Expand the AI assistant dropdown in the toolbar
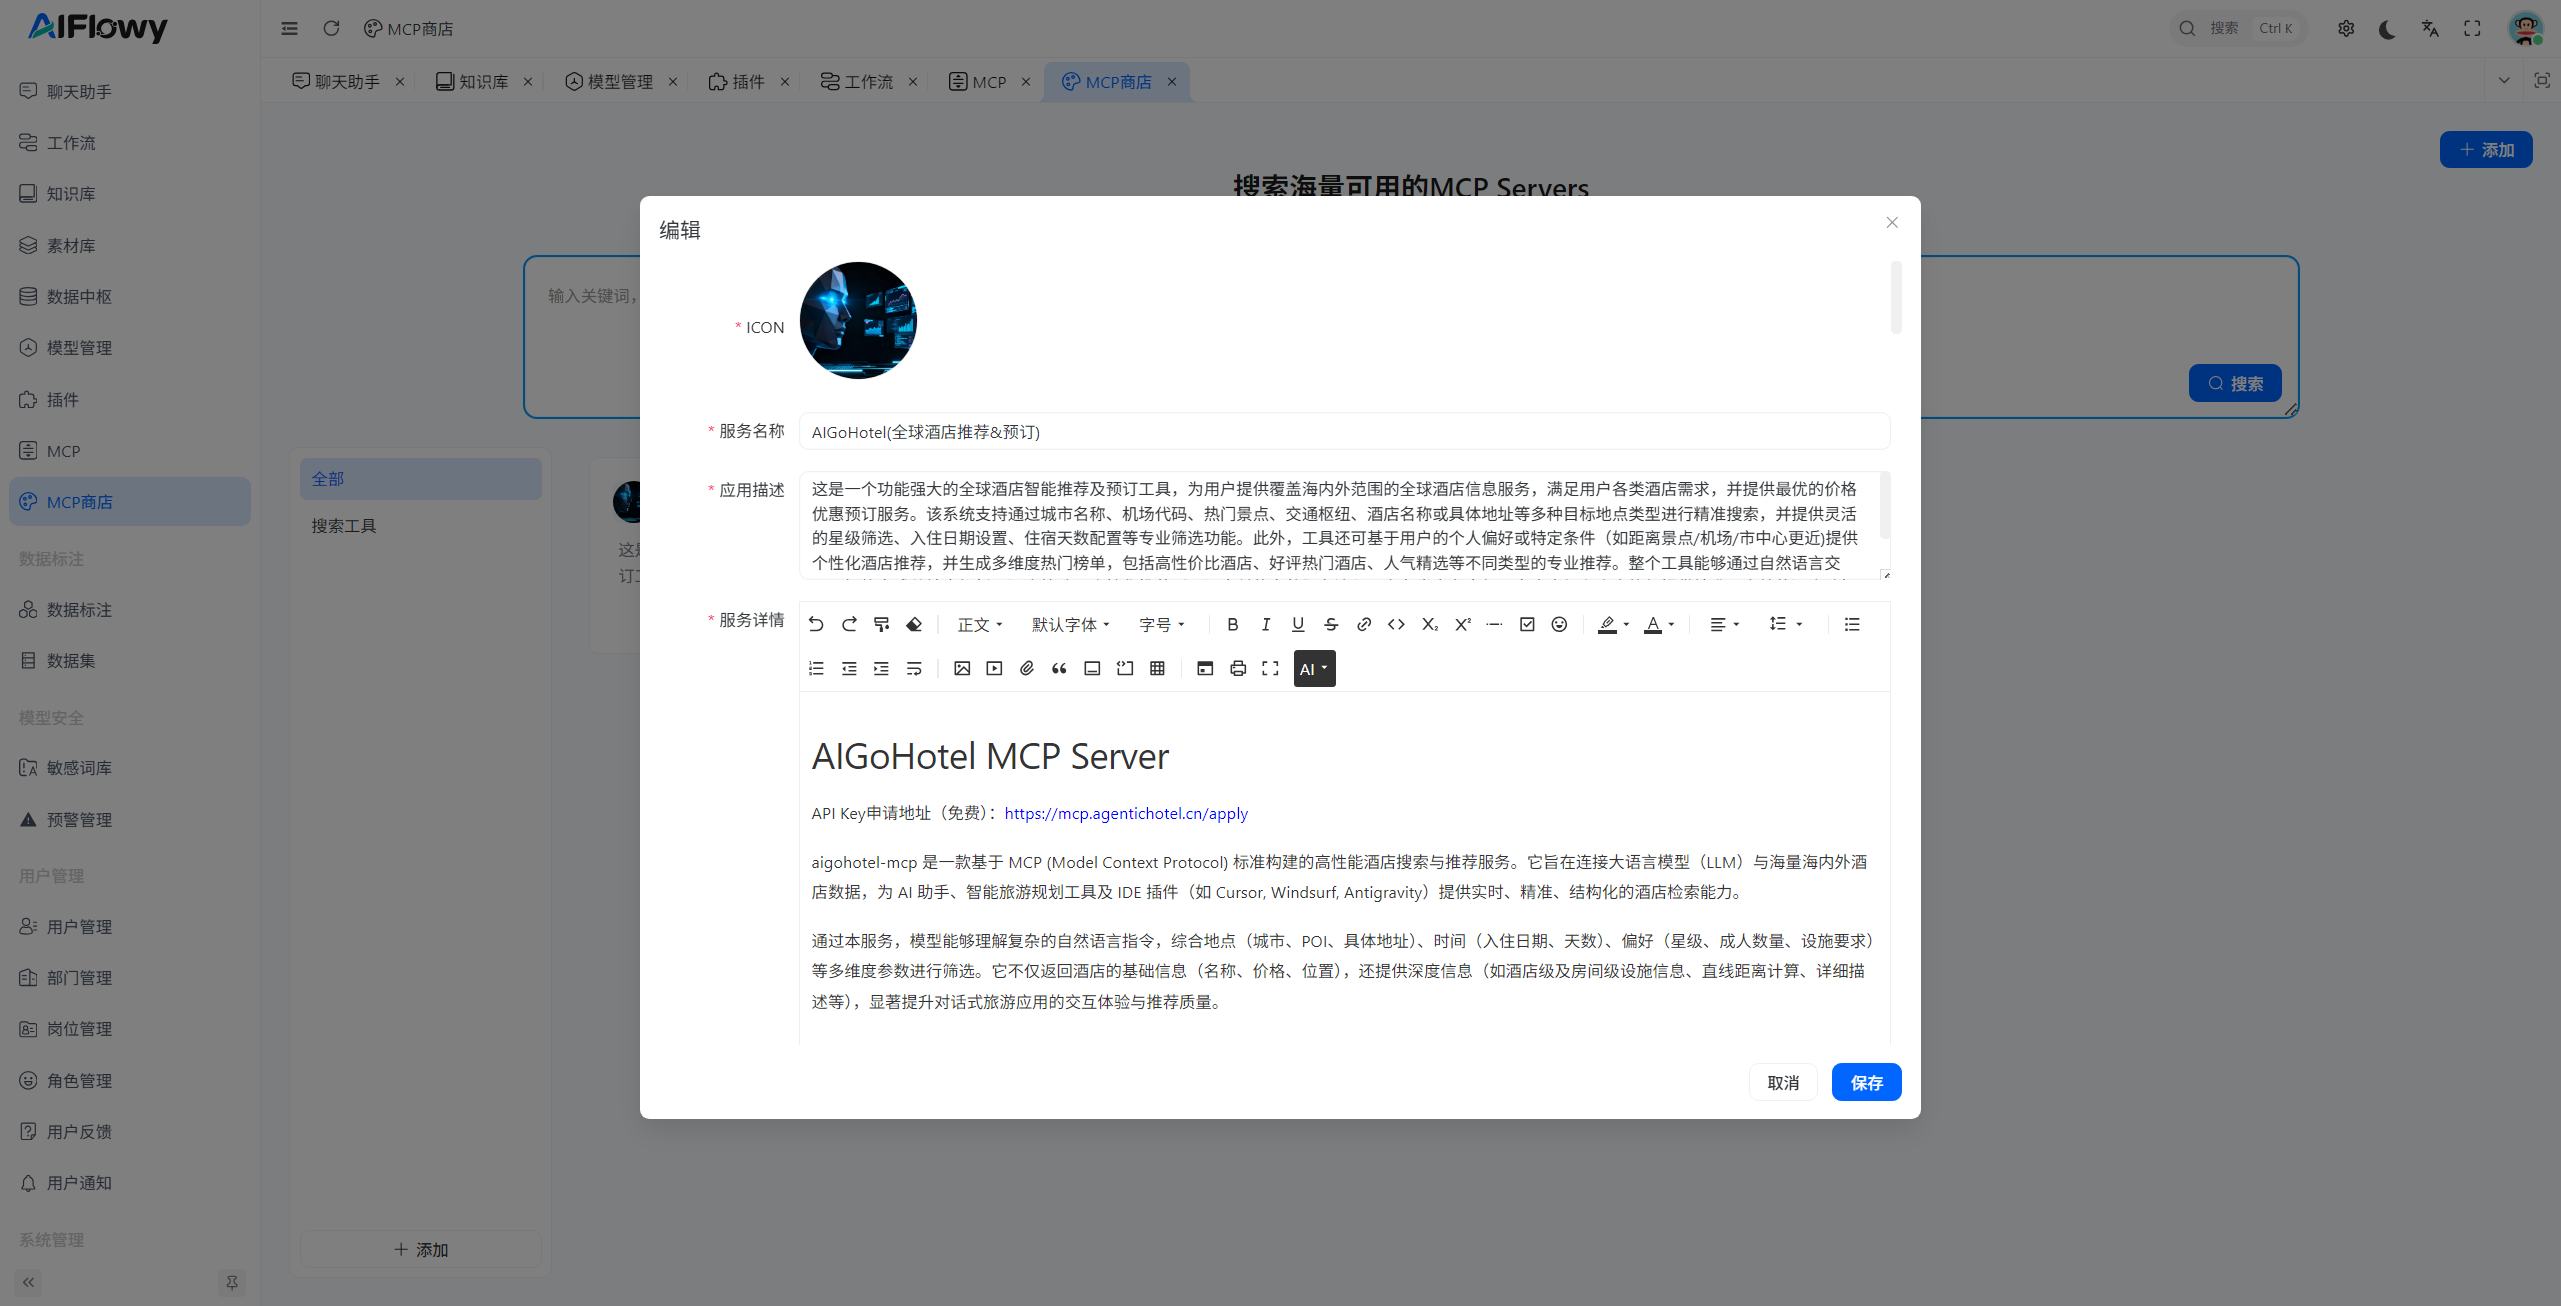Image resolution: width=2561 pixels, height=1306 pixels. (x=1314, y=668)
